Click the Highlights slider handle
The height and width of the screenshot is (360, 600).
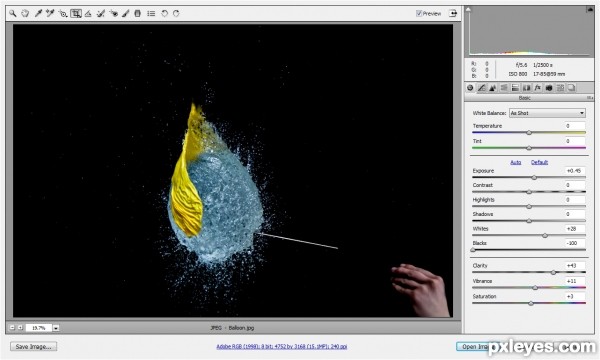529,207
